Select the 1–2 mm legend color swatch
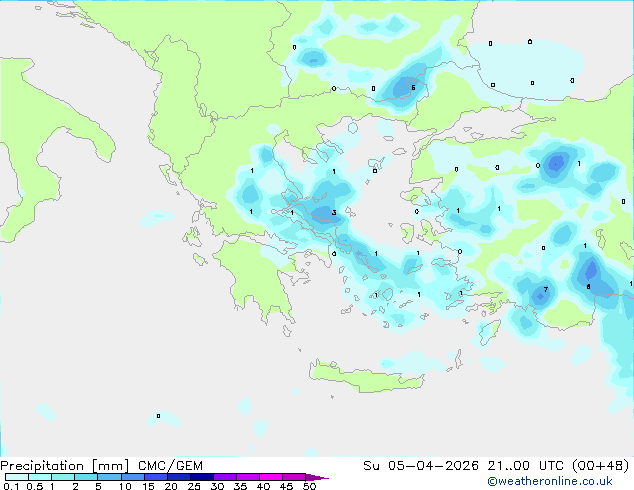 [x=63, y=477]
